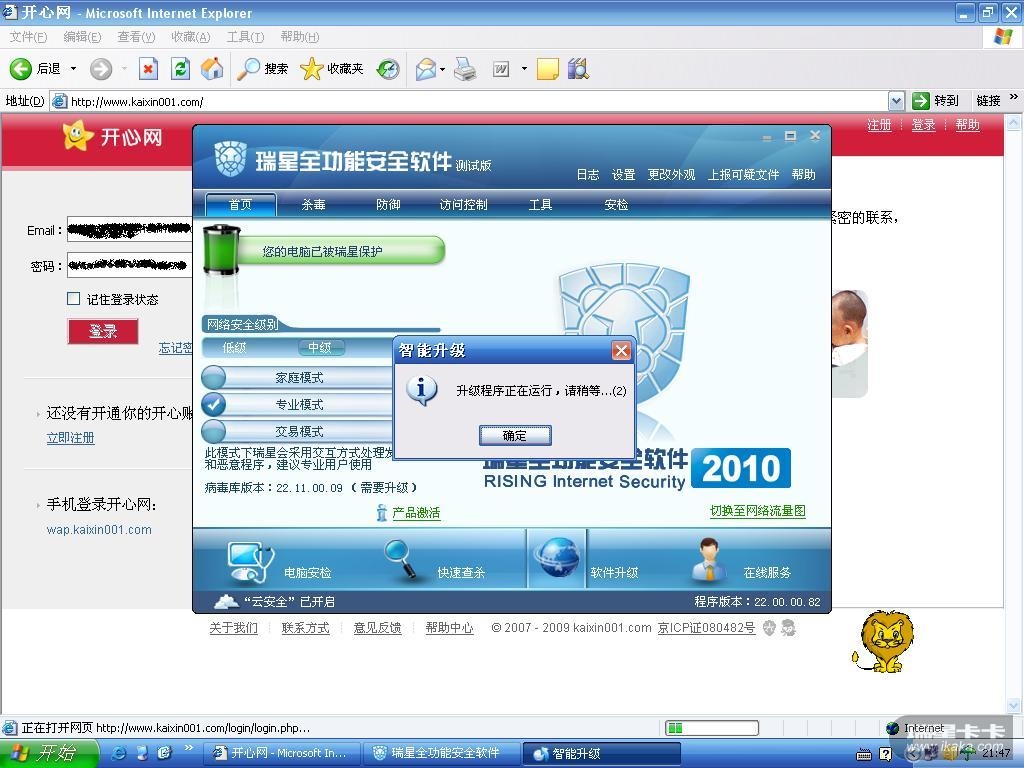Open the address bar dropdown arrow
The height and width of the screenshot is (768, 1024).
[x=897, y=101]
